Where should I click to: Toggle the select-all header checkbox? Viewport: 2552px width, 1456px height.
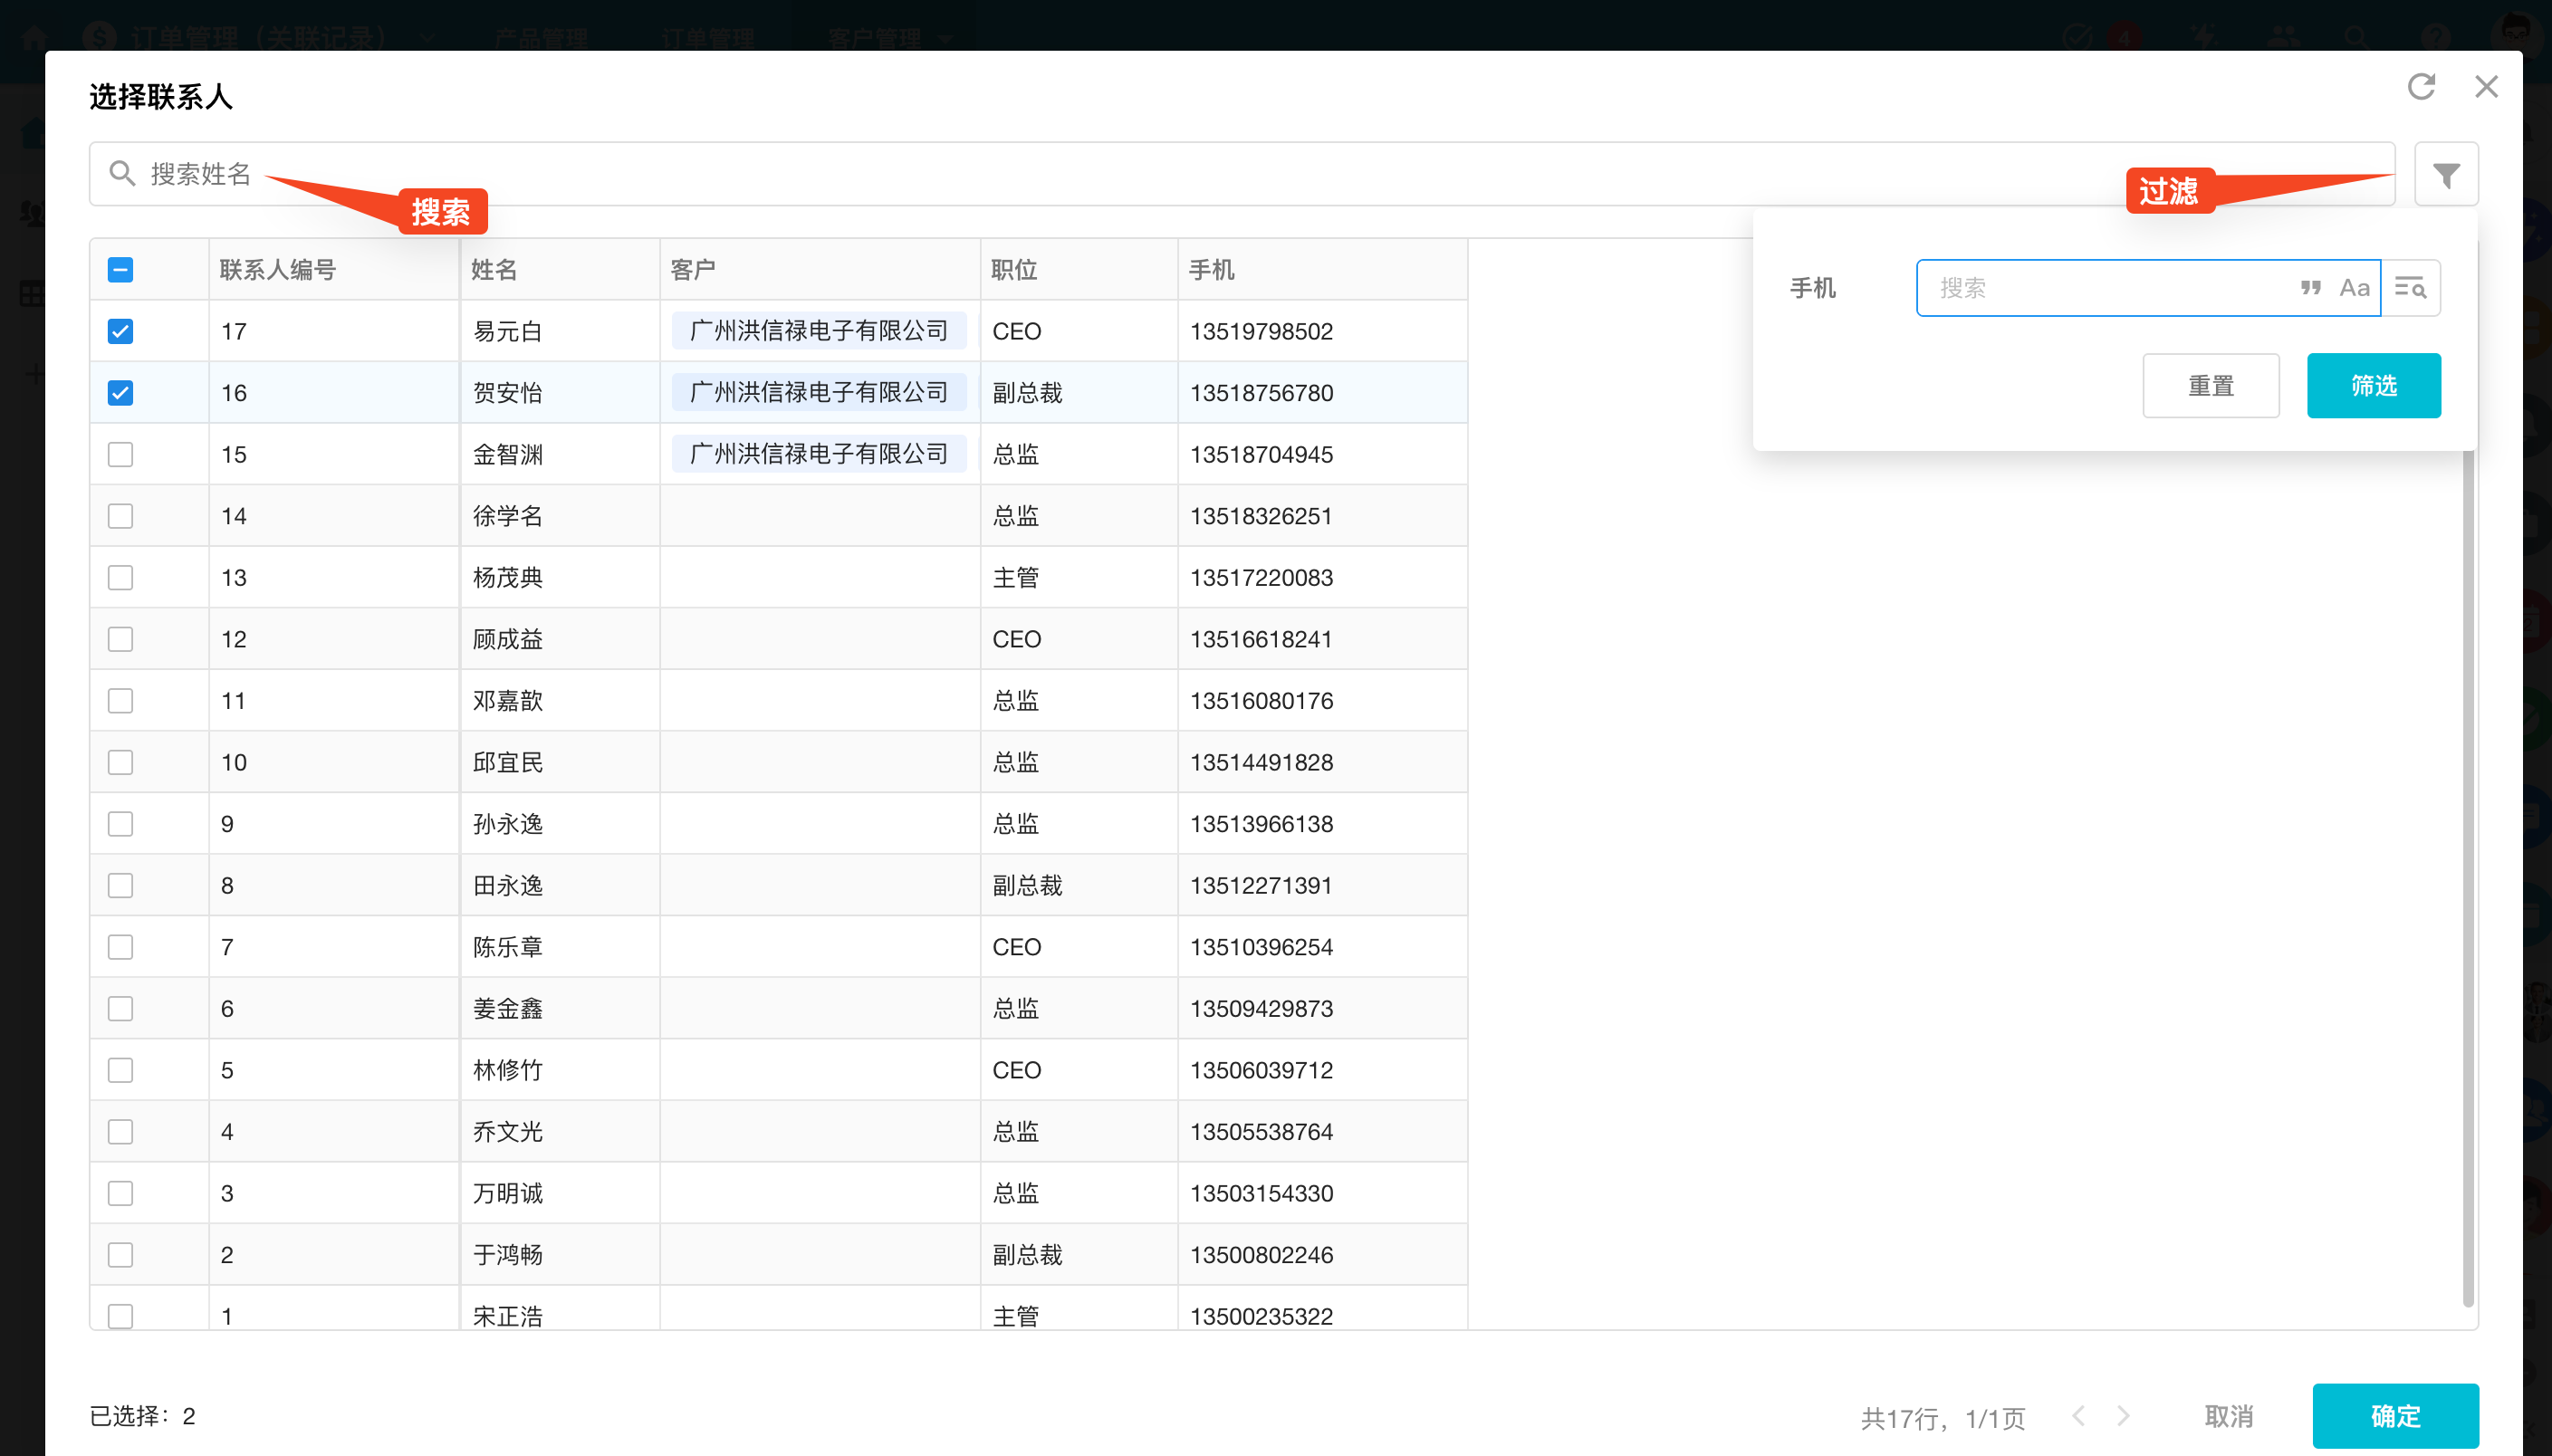click(x=120, y=270)
